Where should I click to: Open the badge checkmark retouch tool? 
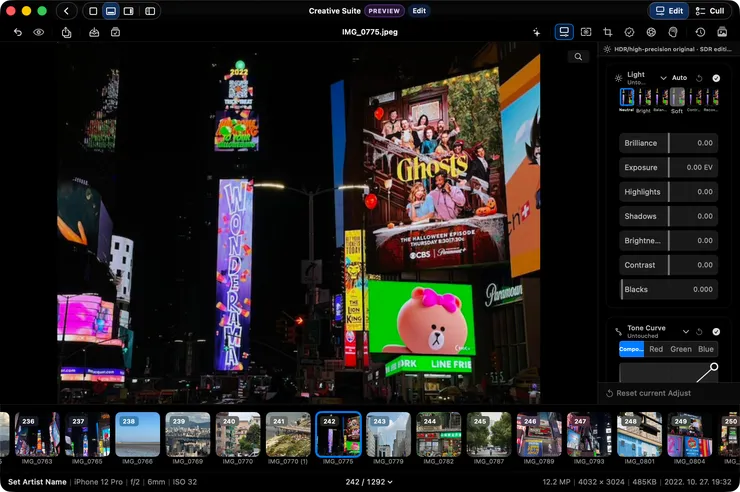point(629,32)
